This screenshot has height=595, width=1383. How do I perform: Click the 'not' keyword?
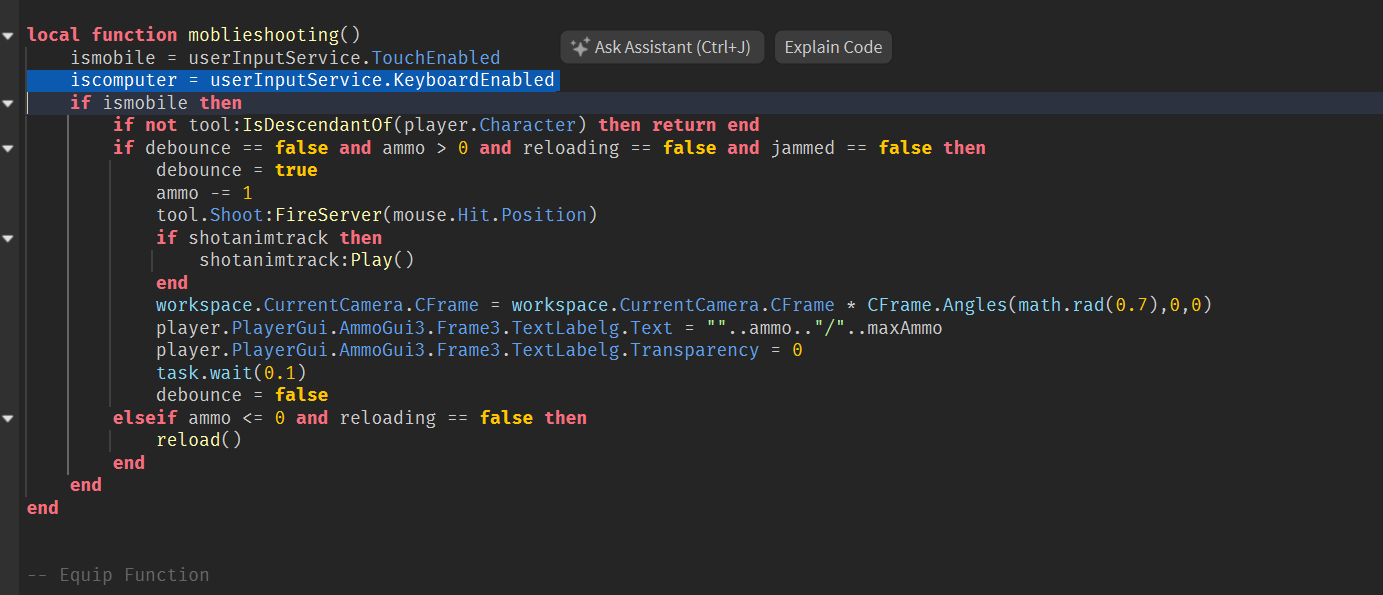[x=161, y=125]
